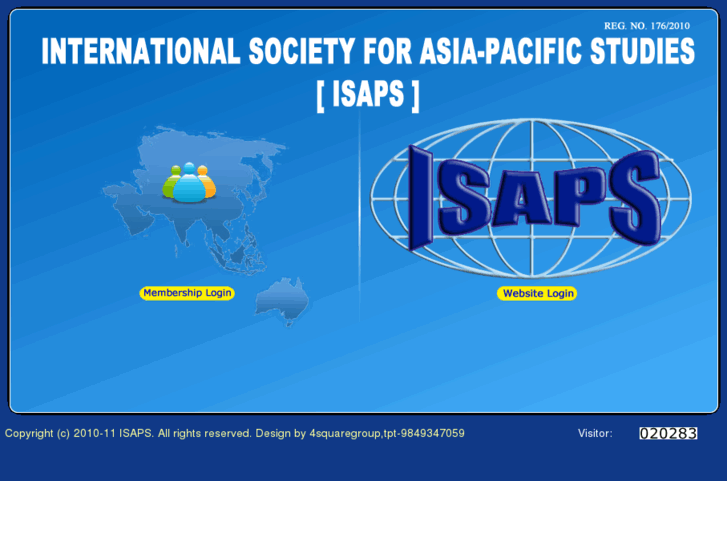The height and width of the screenshot is (545, 727).
Task: Open the Website Login button
Action: pyautogui.click(x=537, y=294)
